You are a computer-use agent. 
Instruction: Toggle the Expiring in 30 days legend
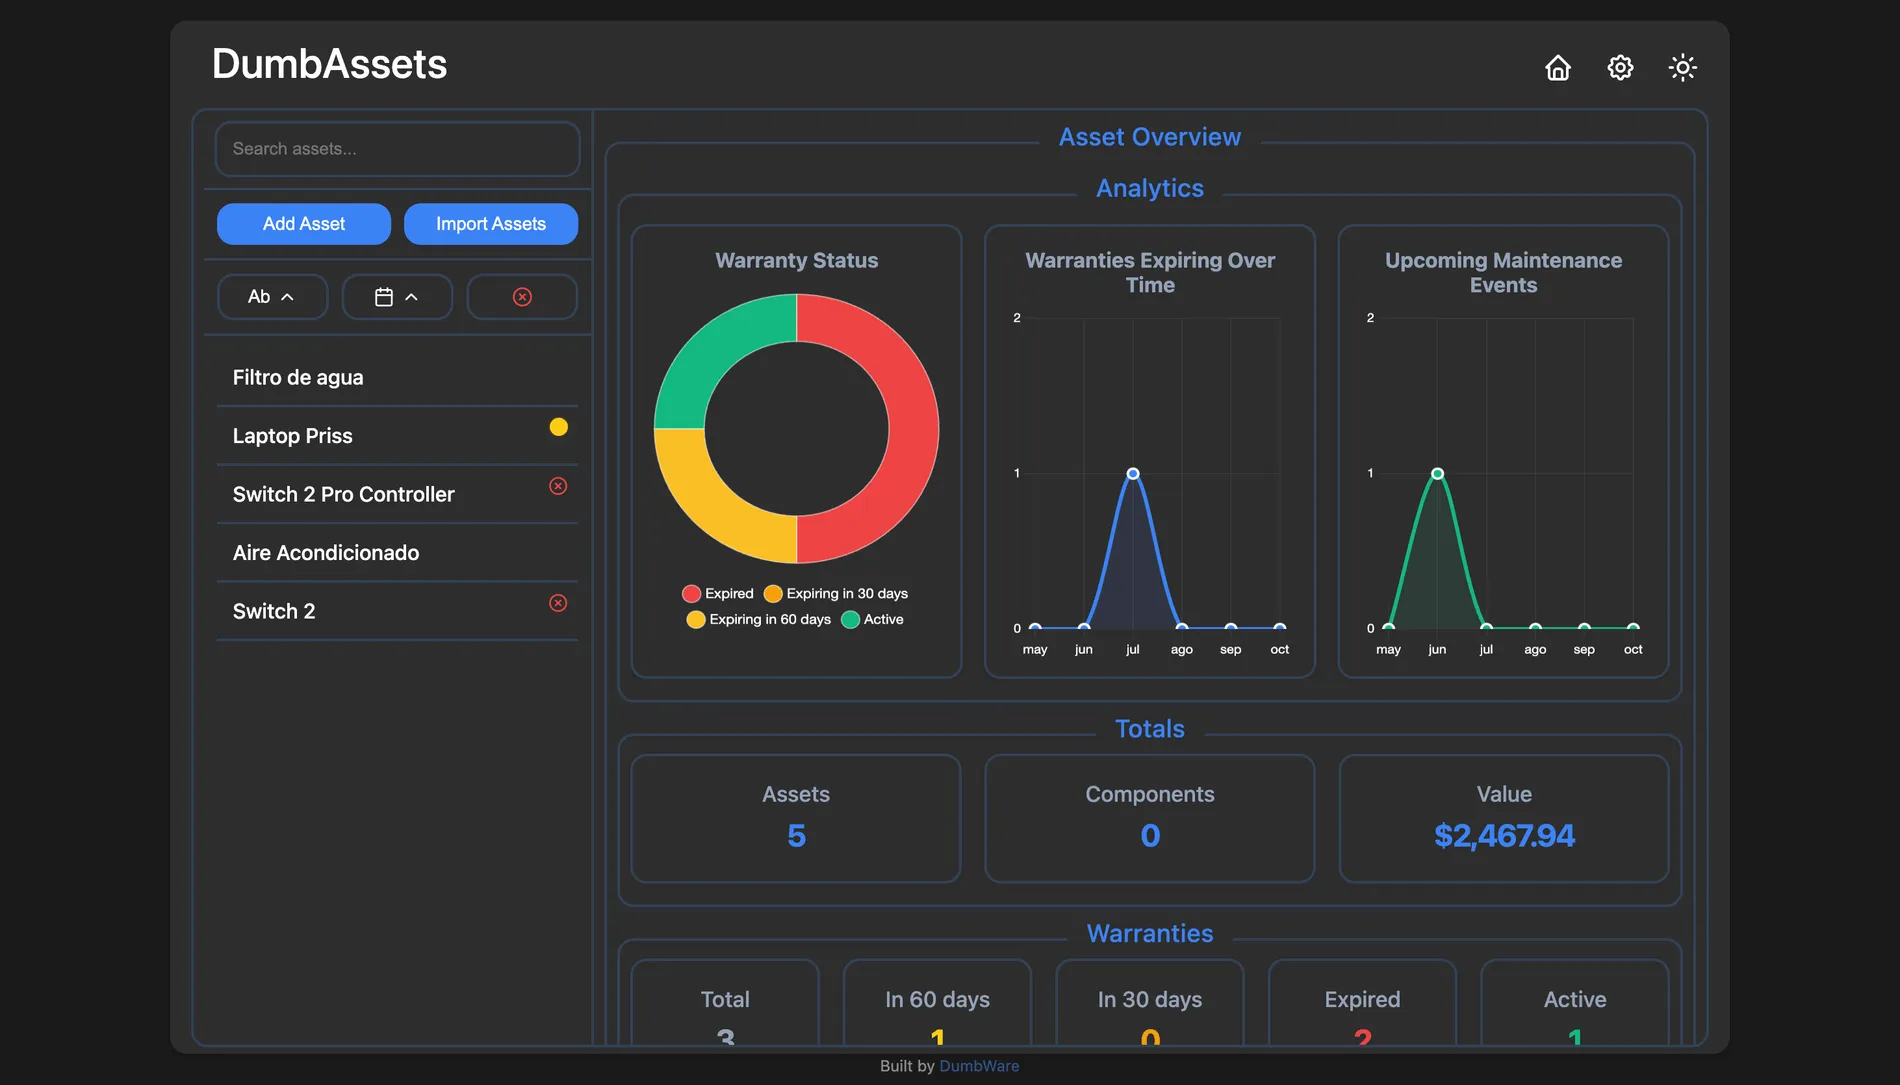click(x=836, y=594)
